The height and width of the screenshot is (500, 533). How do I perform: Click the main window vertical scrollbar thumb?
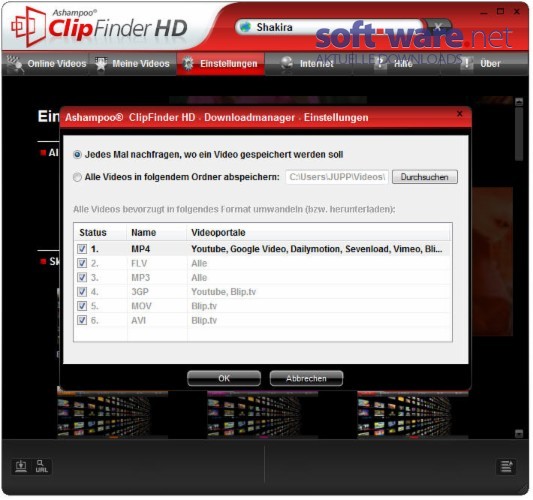pyautogui.click(x=519, y=134)
